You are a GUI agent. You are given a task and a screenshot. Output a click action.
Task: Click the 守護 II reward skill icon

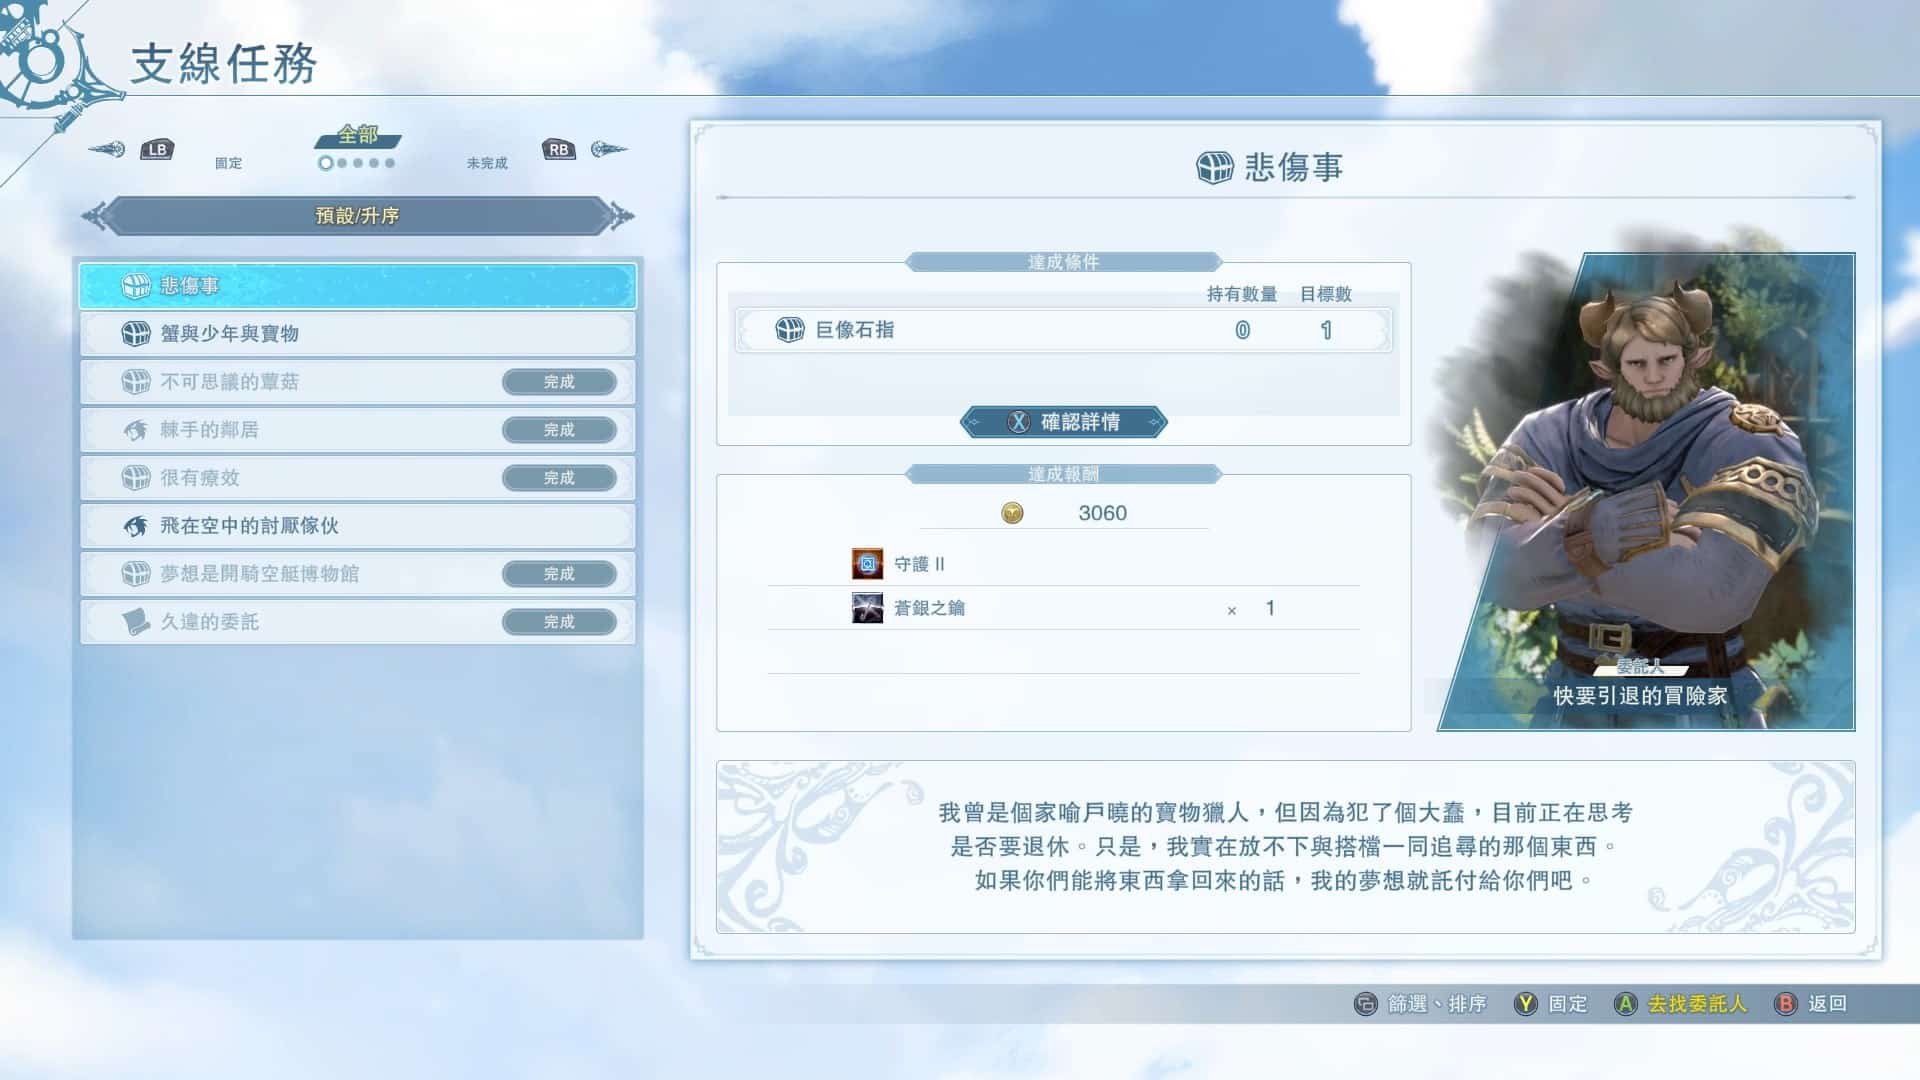tap(867, 564)
